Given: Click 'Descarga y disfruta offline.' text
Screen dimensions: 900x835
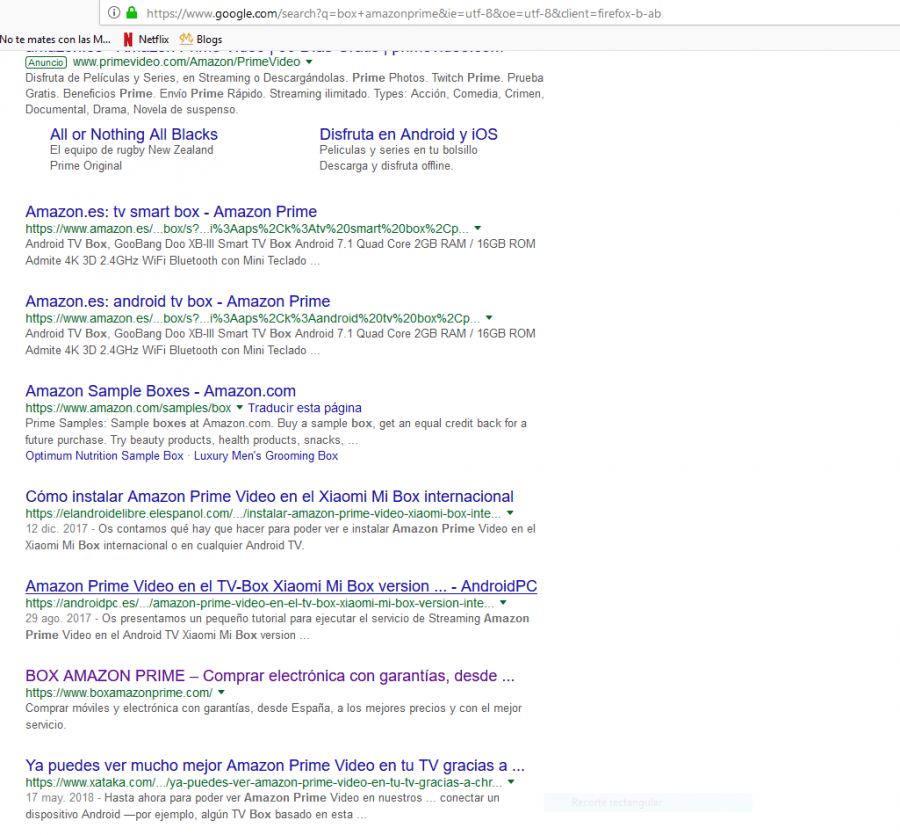Looking at the screenshot, I should click(x=386, y=166).
